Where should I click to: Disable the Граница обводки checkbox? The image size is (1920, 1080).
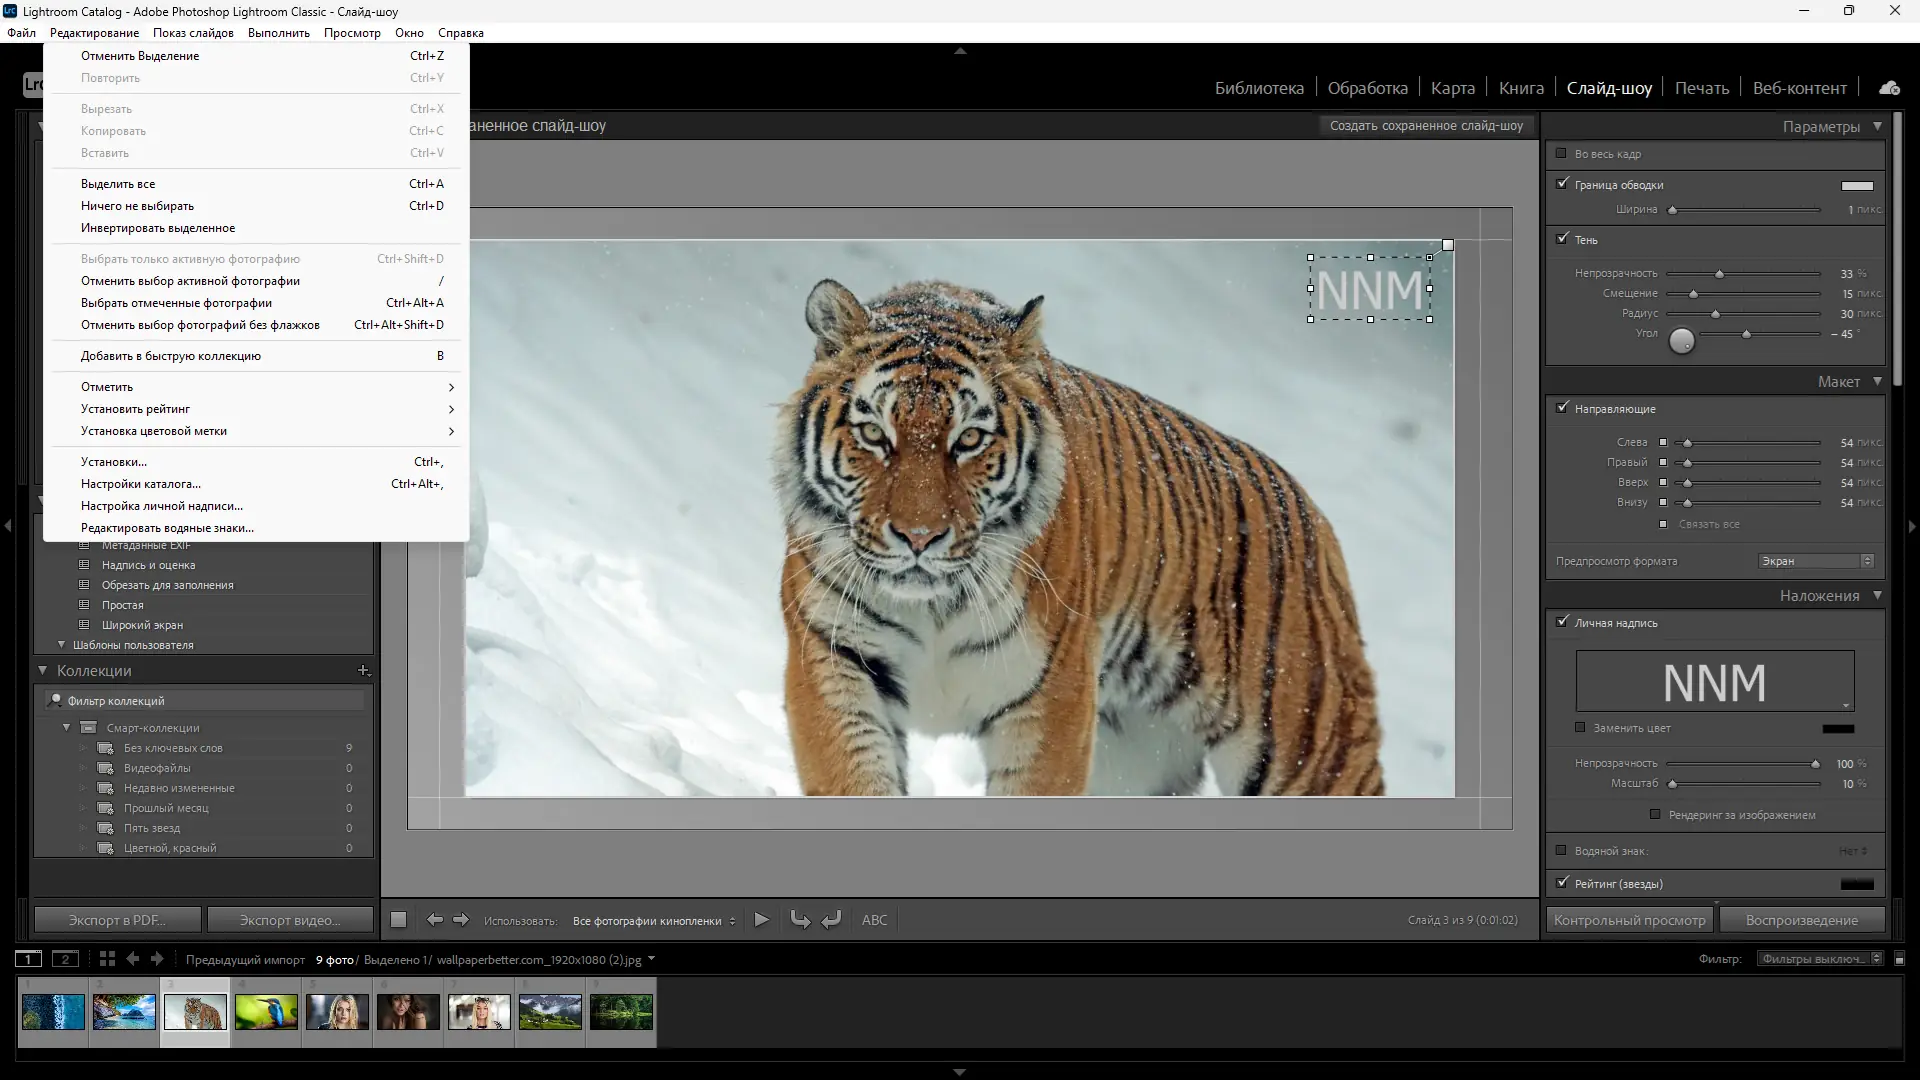coord(1562,184)
